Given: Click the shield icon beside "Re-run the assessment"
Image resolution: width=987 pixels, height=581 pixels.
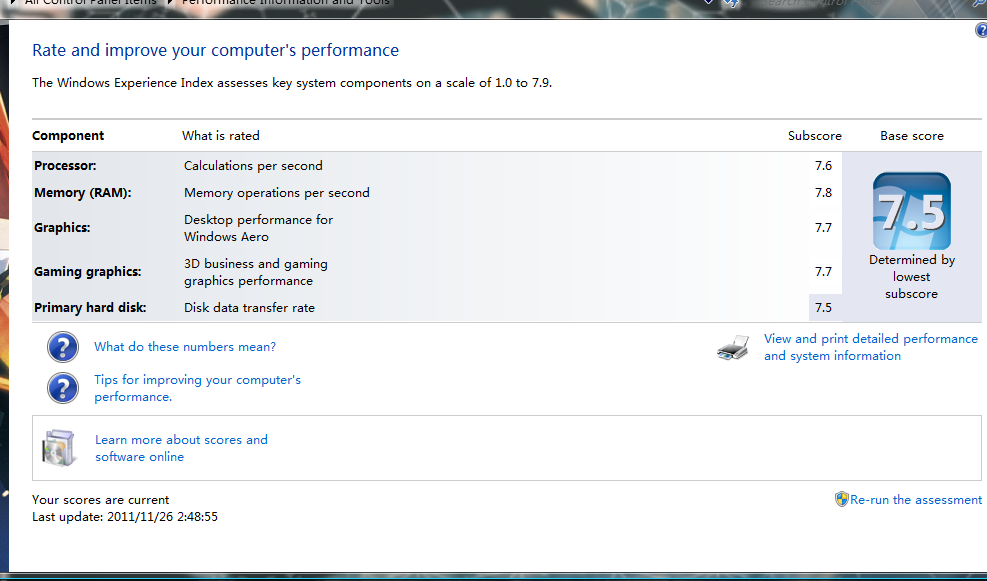Looking at the screenshot, I should [x=842, y=499].
